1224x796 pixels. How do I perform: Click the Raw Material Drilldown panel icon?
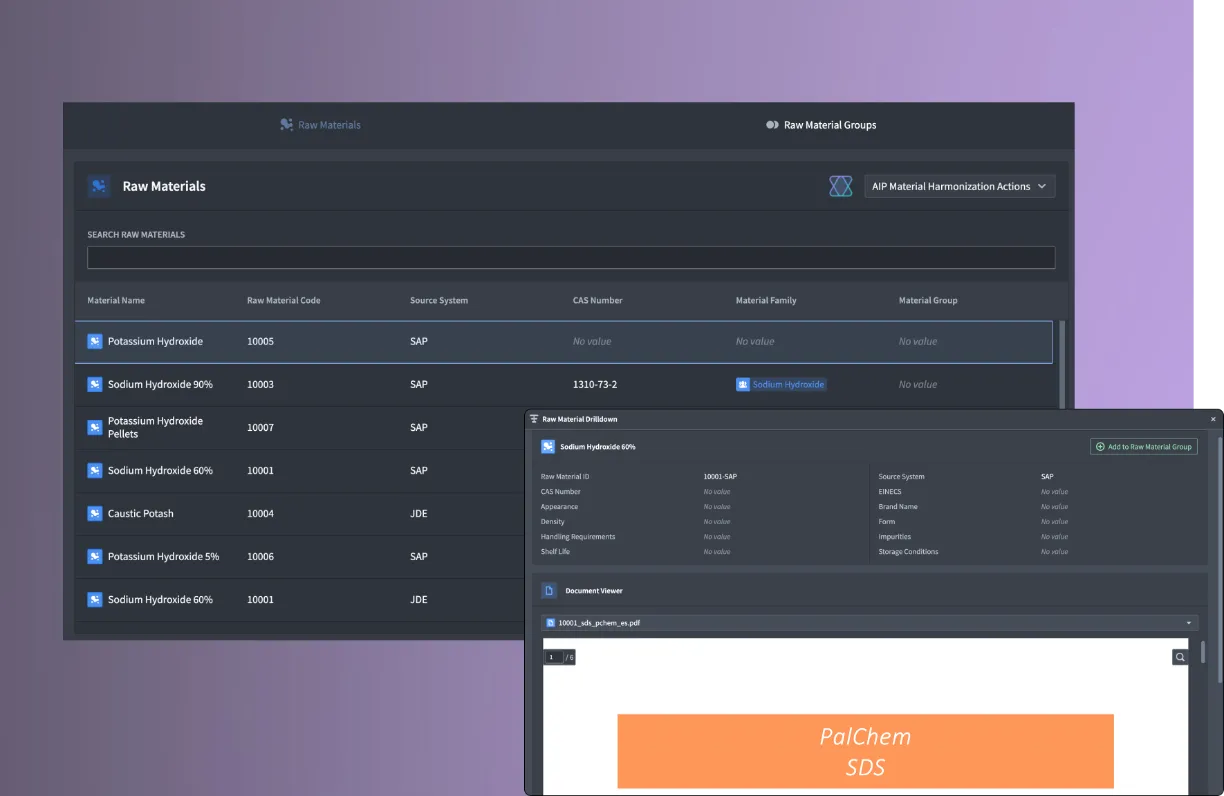tap(534, 419)
